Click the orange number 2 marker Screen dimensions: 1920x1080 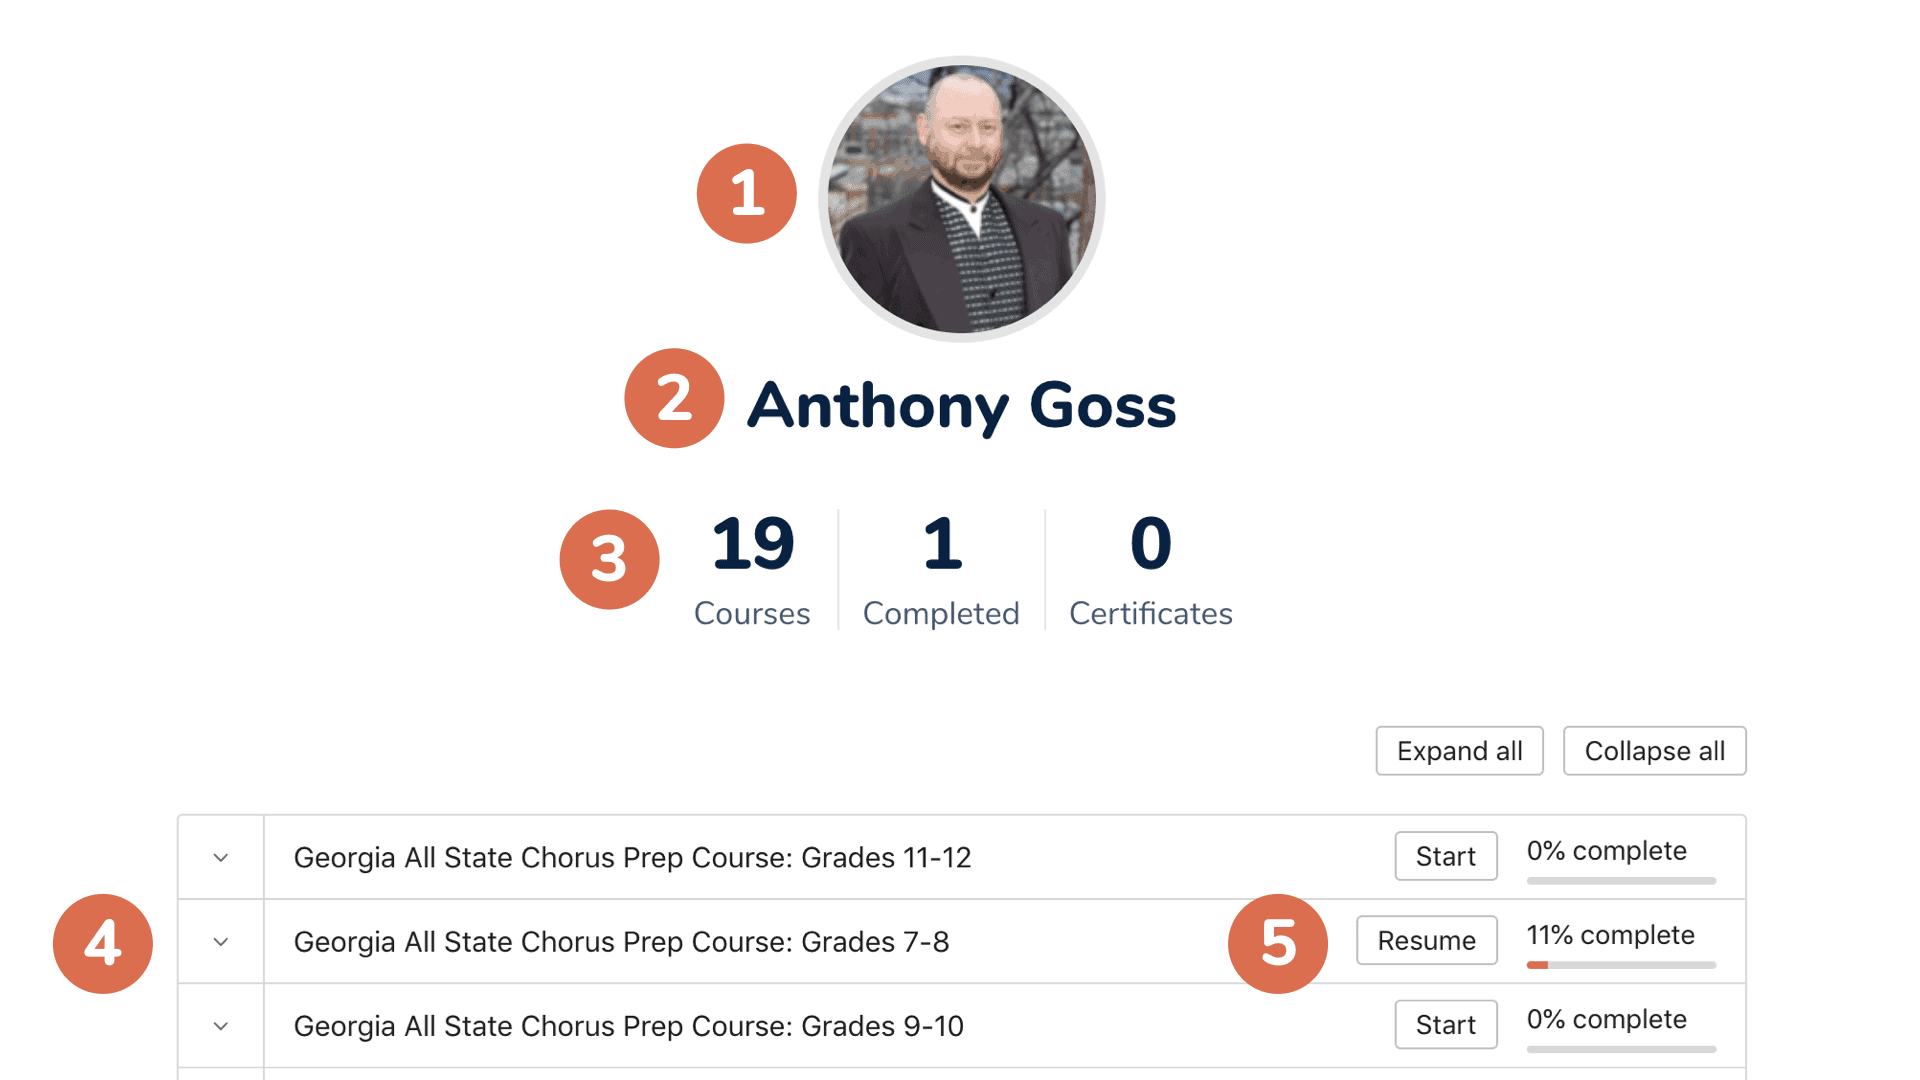tap(674, 398)
